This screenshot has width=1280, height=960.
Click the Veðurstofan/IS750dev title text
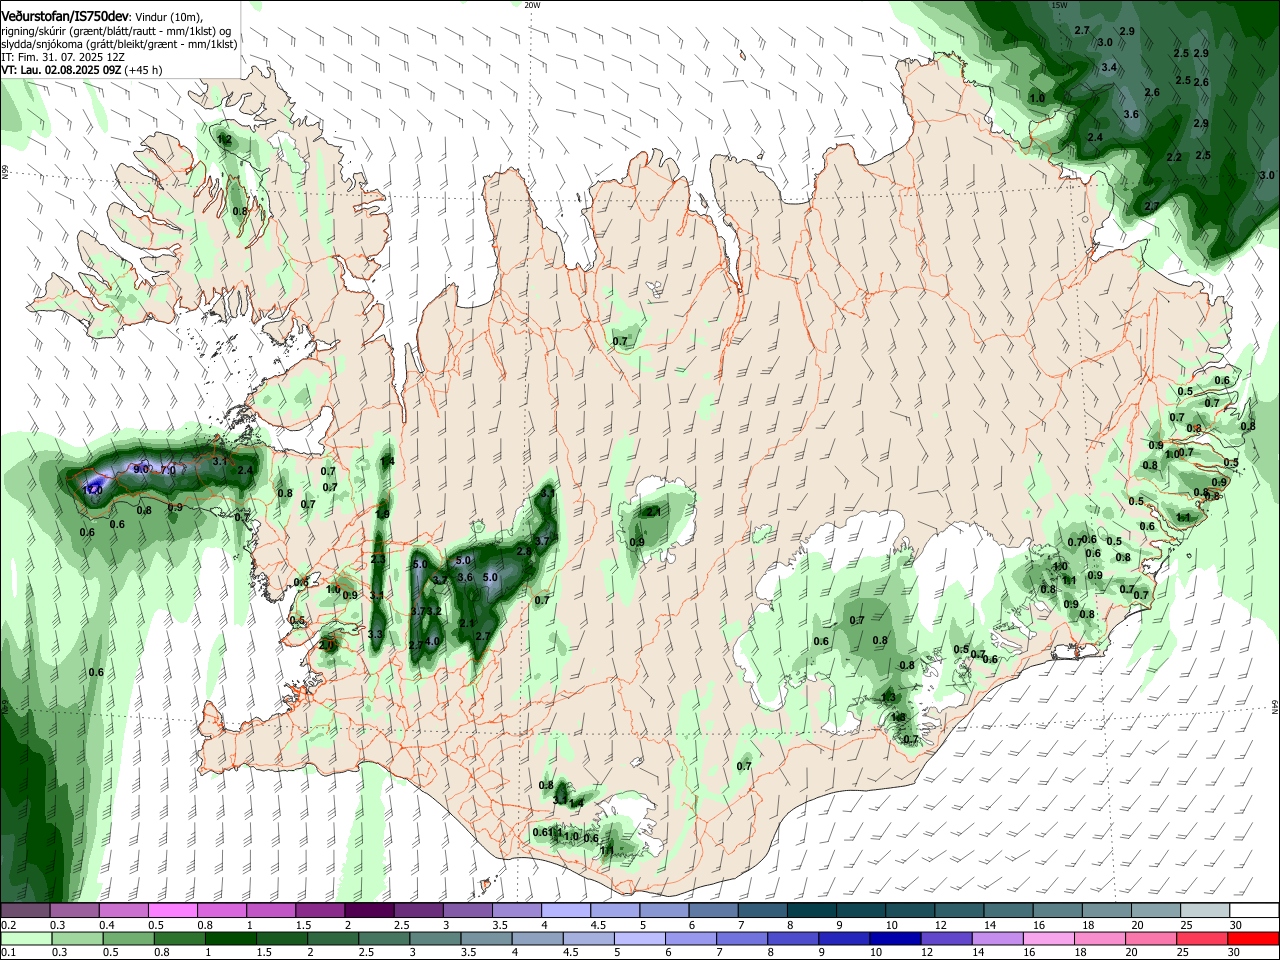pyautogui.click(x=65, y=16)
